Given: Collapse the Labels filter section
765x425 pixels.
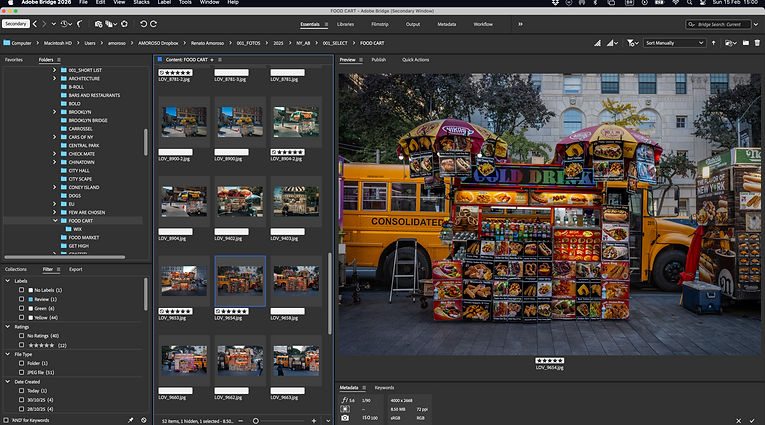Looking at the screenshot, I should coord(7,281).
